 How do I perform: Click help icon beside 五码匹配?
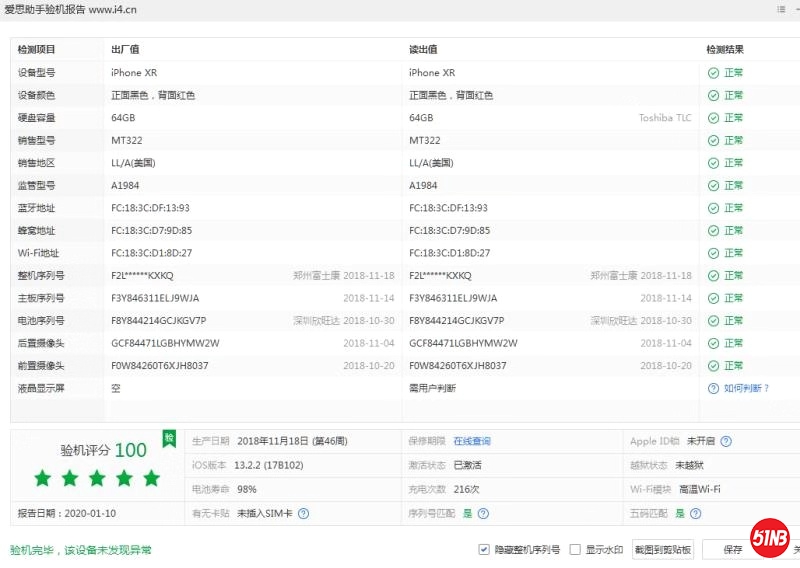click(695, 514)
